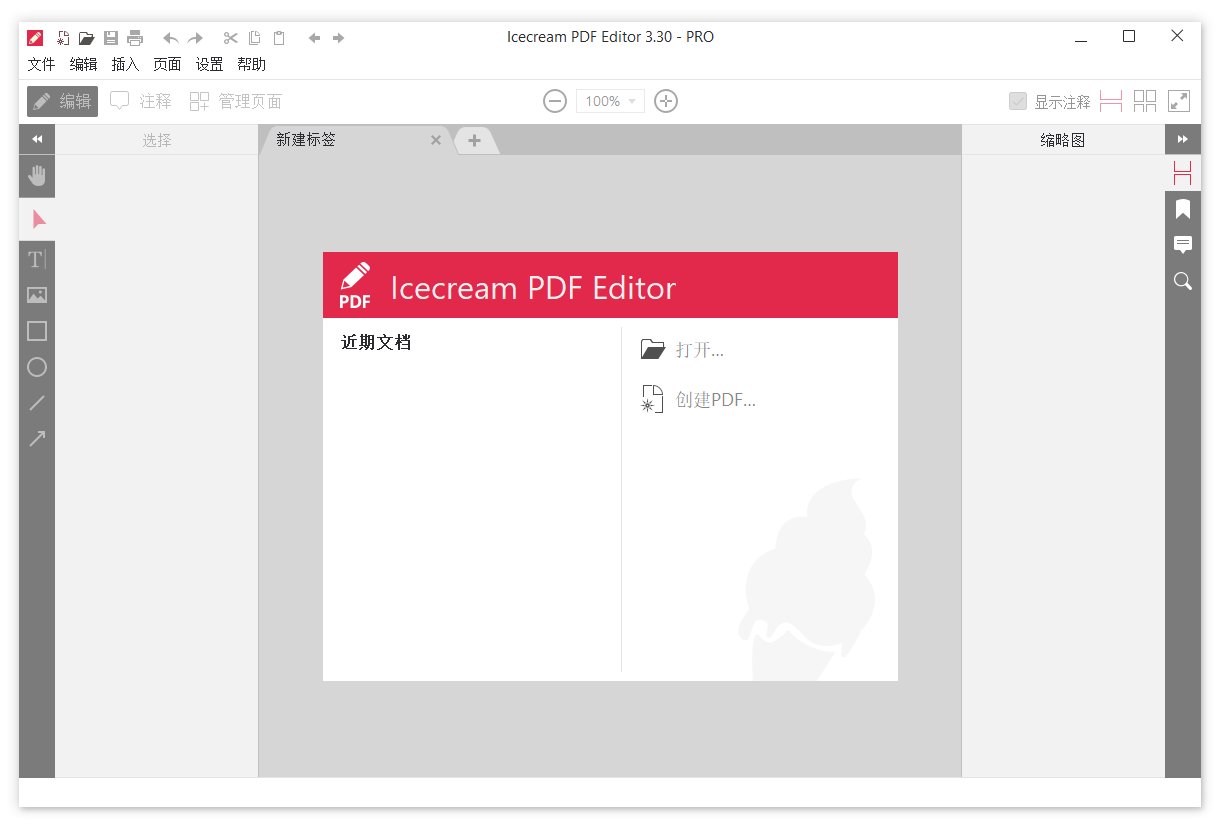Screen dimensions: 1219x829
Task: Select the Rectangle shape tool
Action: [x=37, y=331]
